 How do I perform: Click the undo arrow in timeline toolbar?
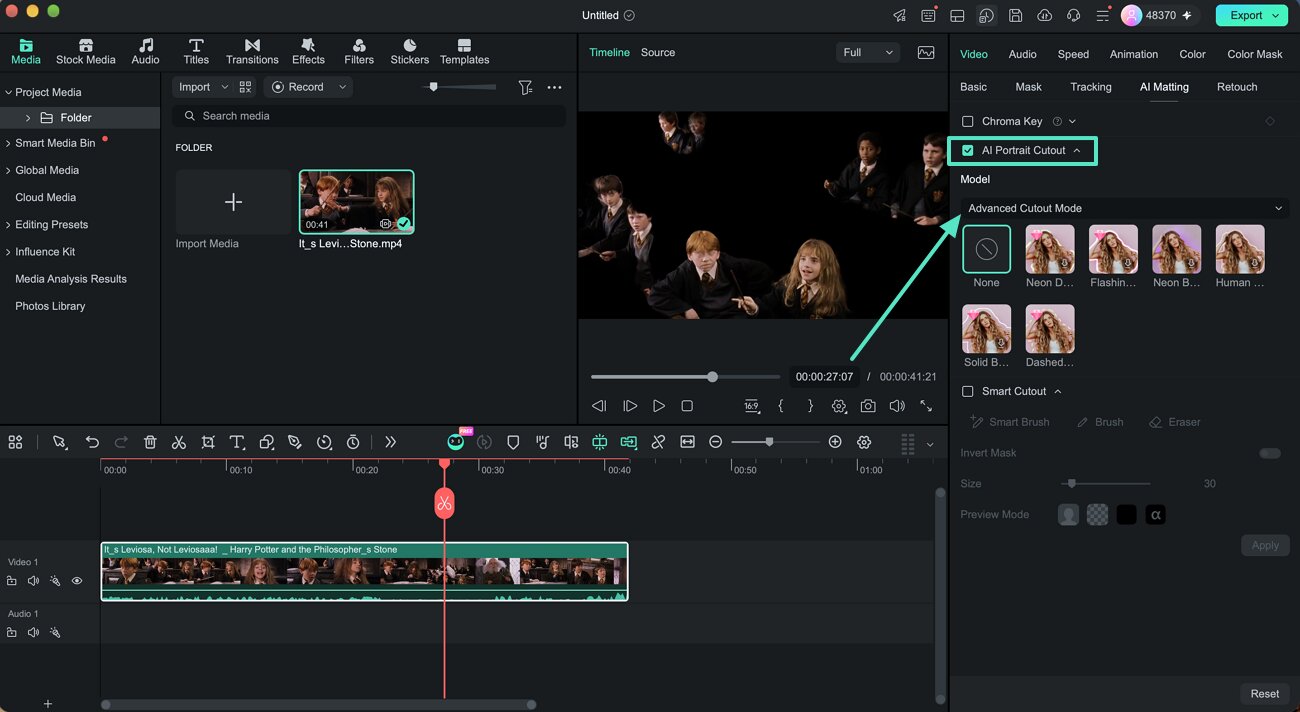[x=92, y=442]
